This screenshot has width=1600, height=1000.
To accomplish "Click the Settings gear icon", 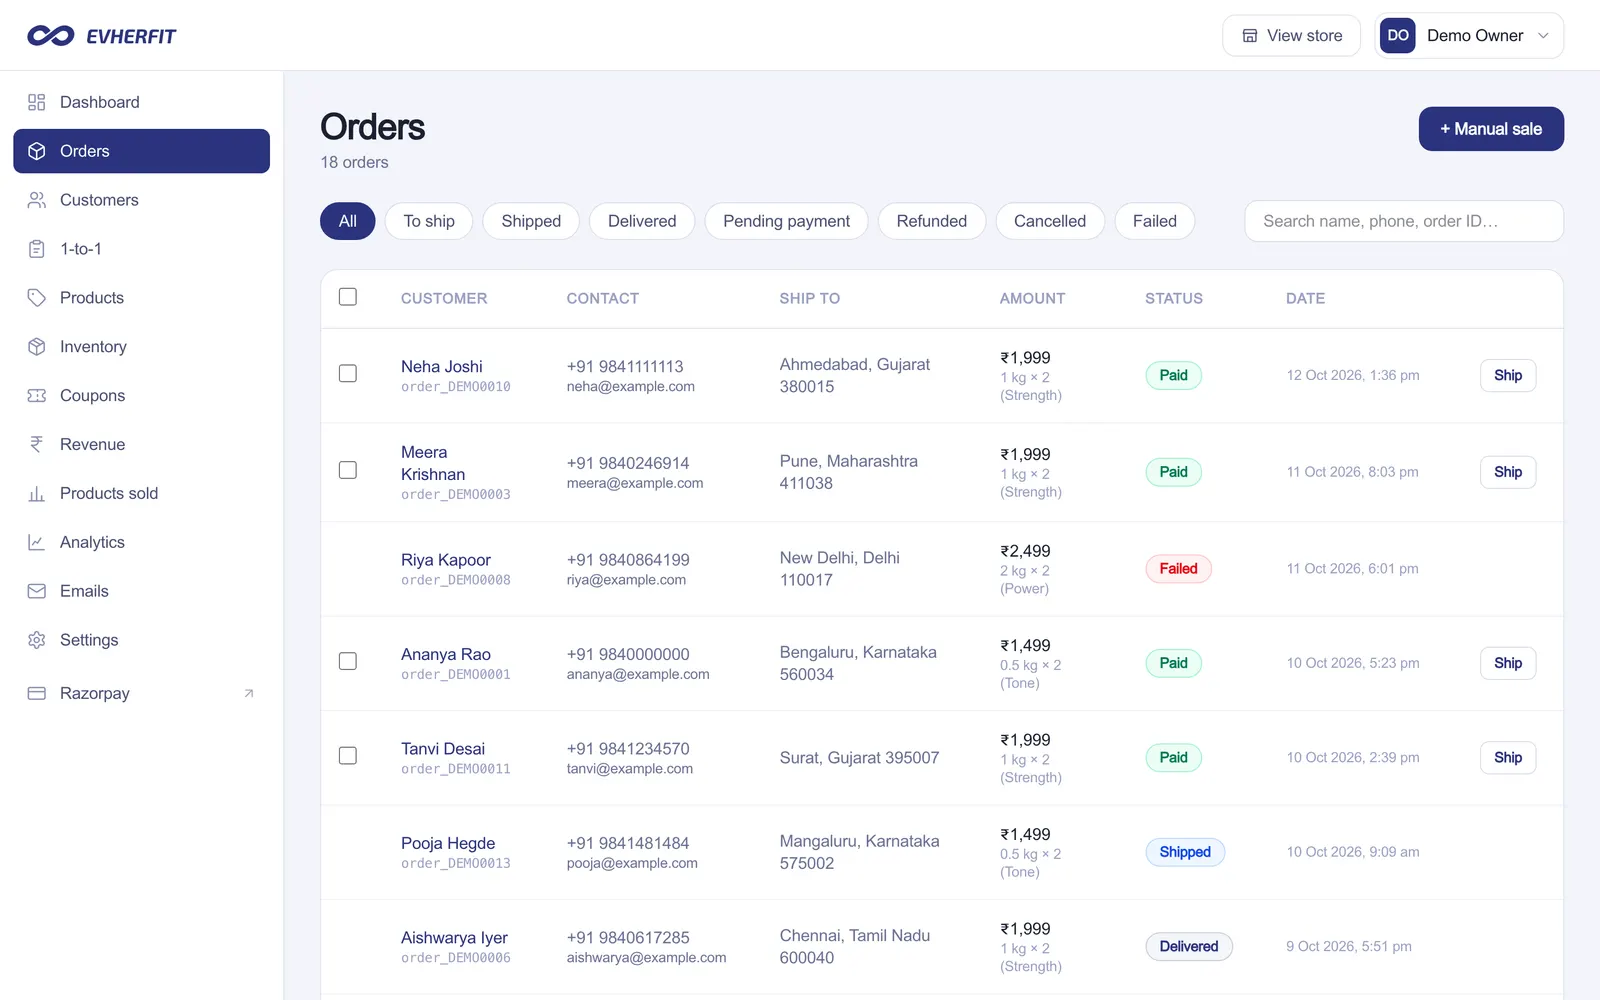I will tap(37, 641).
